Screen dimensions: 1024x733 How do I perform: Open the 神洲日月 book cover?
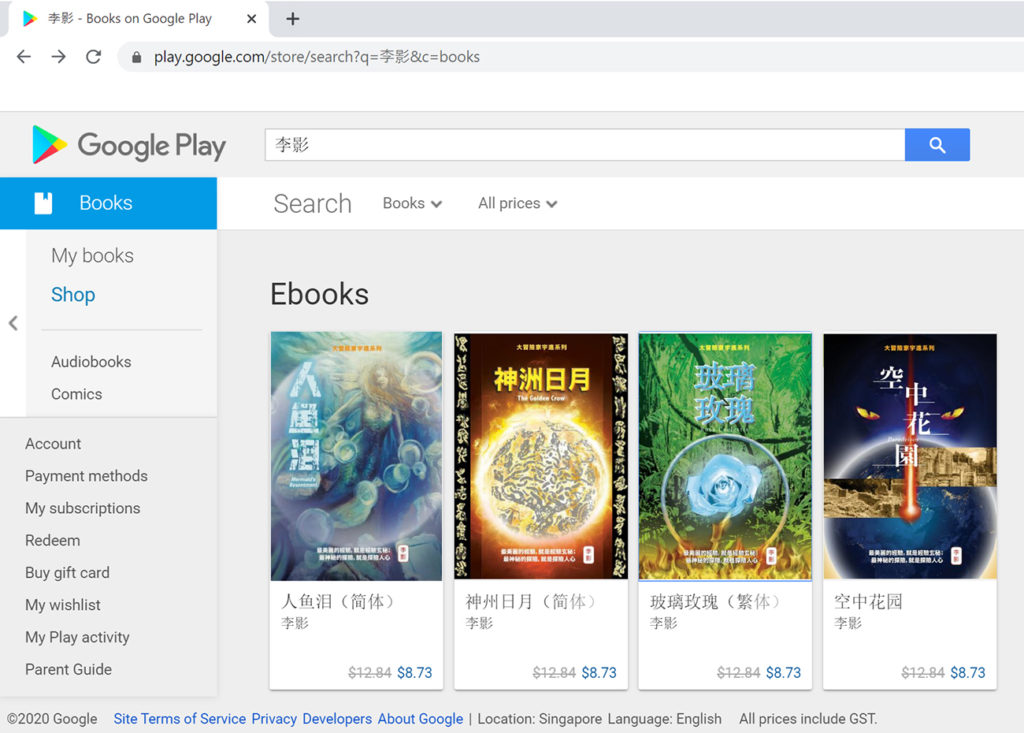[541, 456]
